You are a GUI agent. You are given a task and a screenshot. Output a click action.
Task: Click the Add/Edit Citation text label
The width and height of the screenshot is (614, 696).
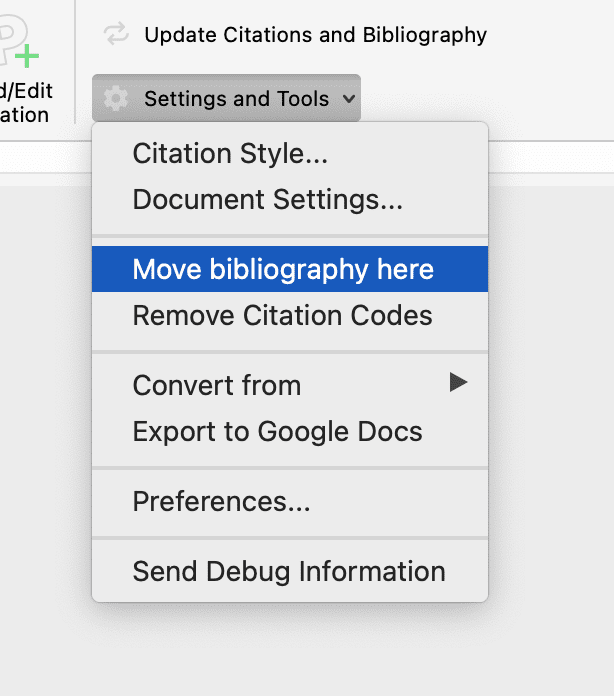click(26, 103)
